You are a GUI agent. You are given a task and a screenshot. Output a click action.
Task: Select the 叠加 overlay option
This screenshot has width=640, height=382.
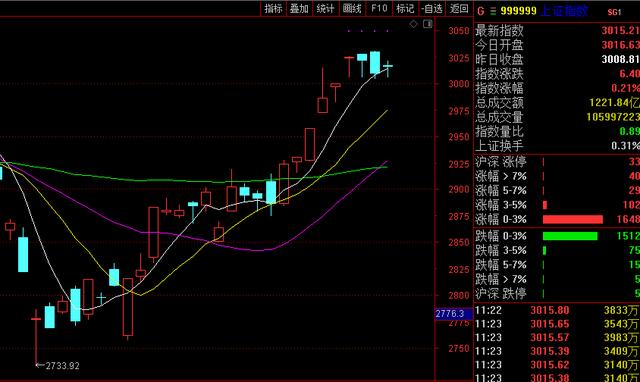coord(299,9)
